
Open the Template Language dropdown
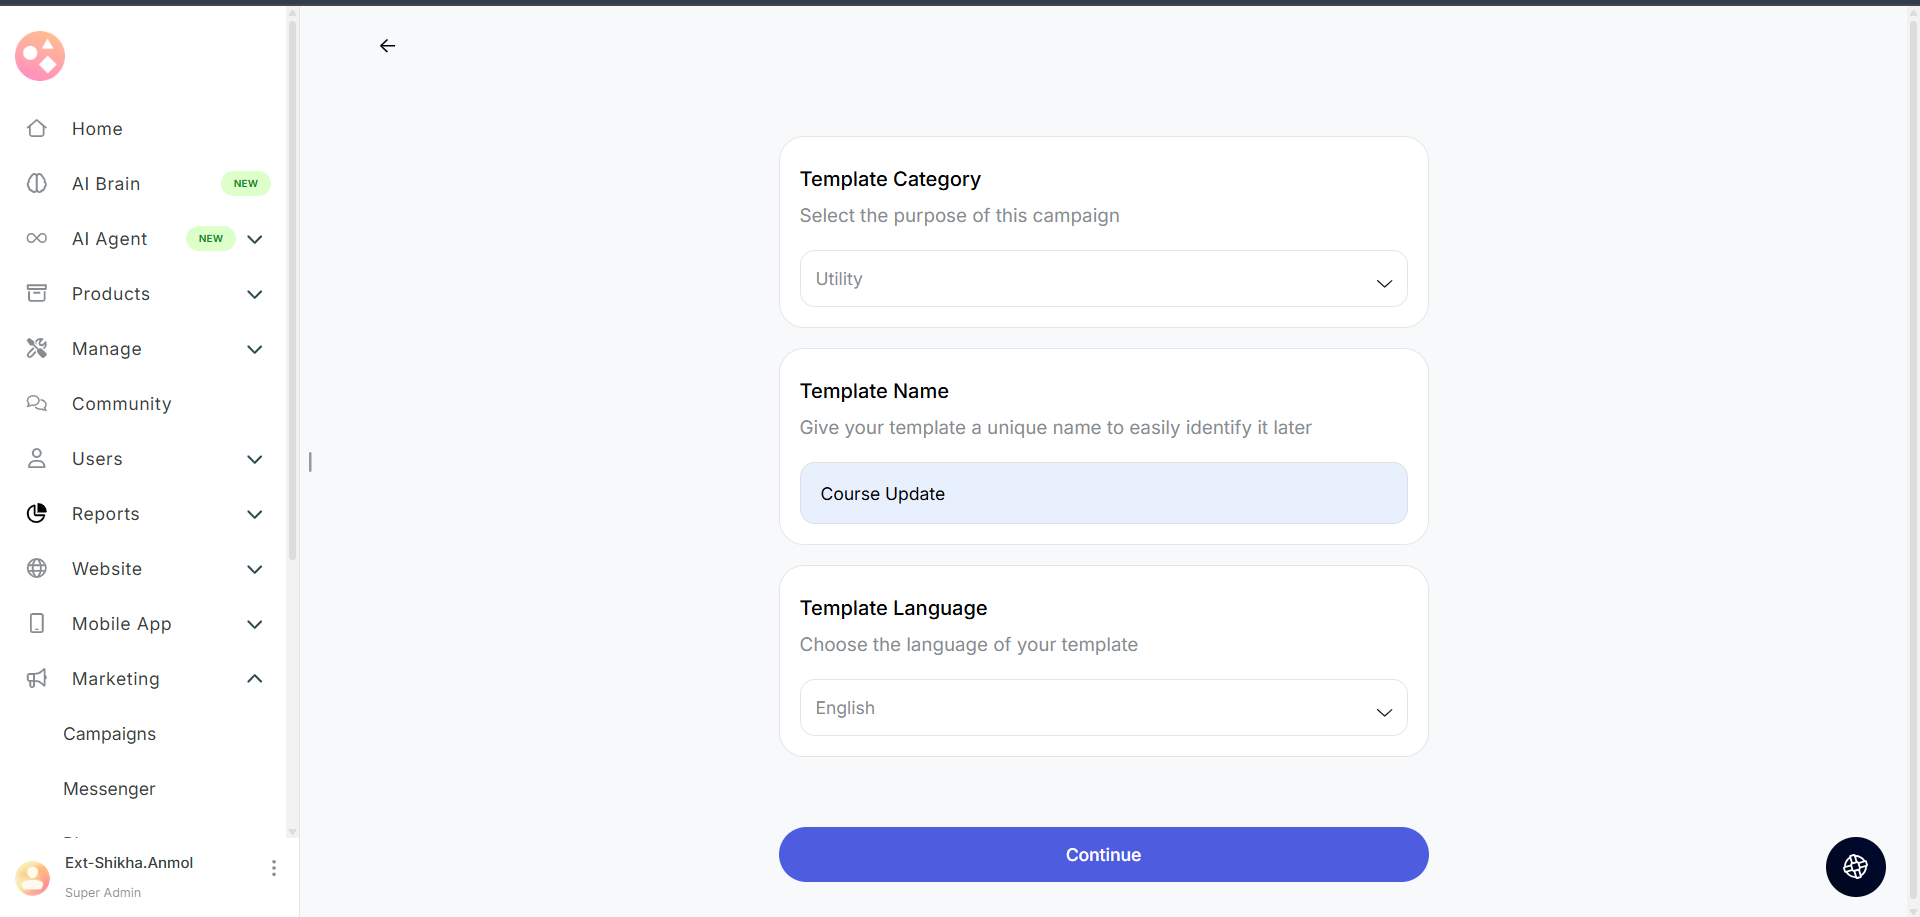pos(1103,708)
